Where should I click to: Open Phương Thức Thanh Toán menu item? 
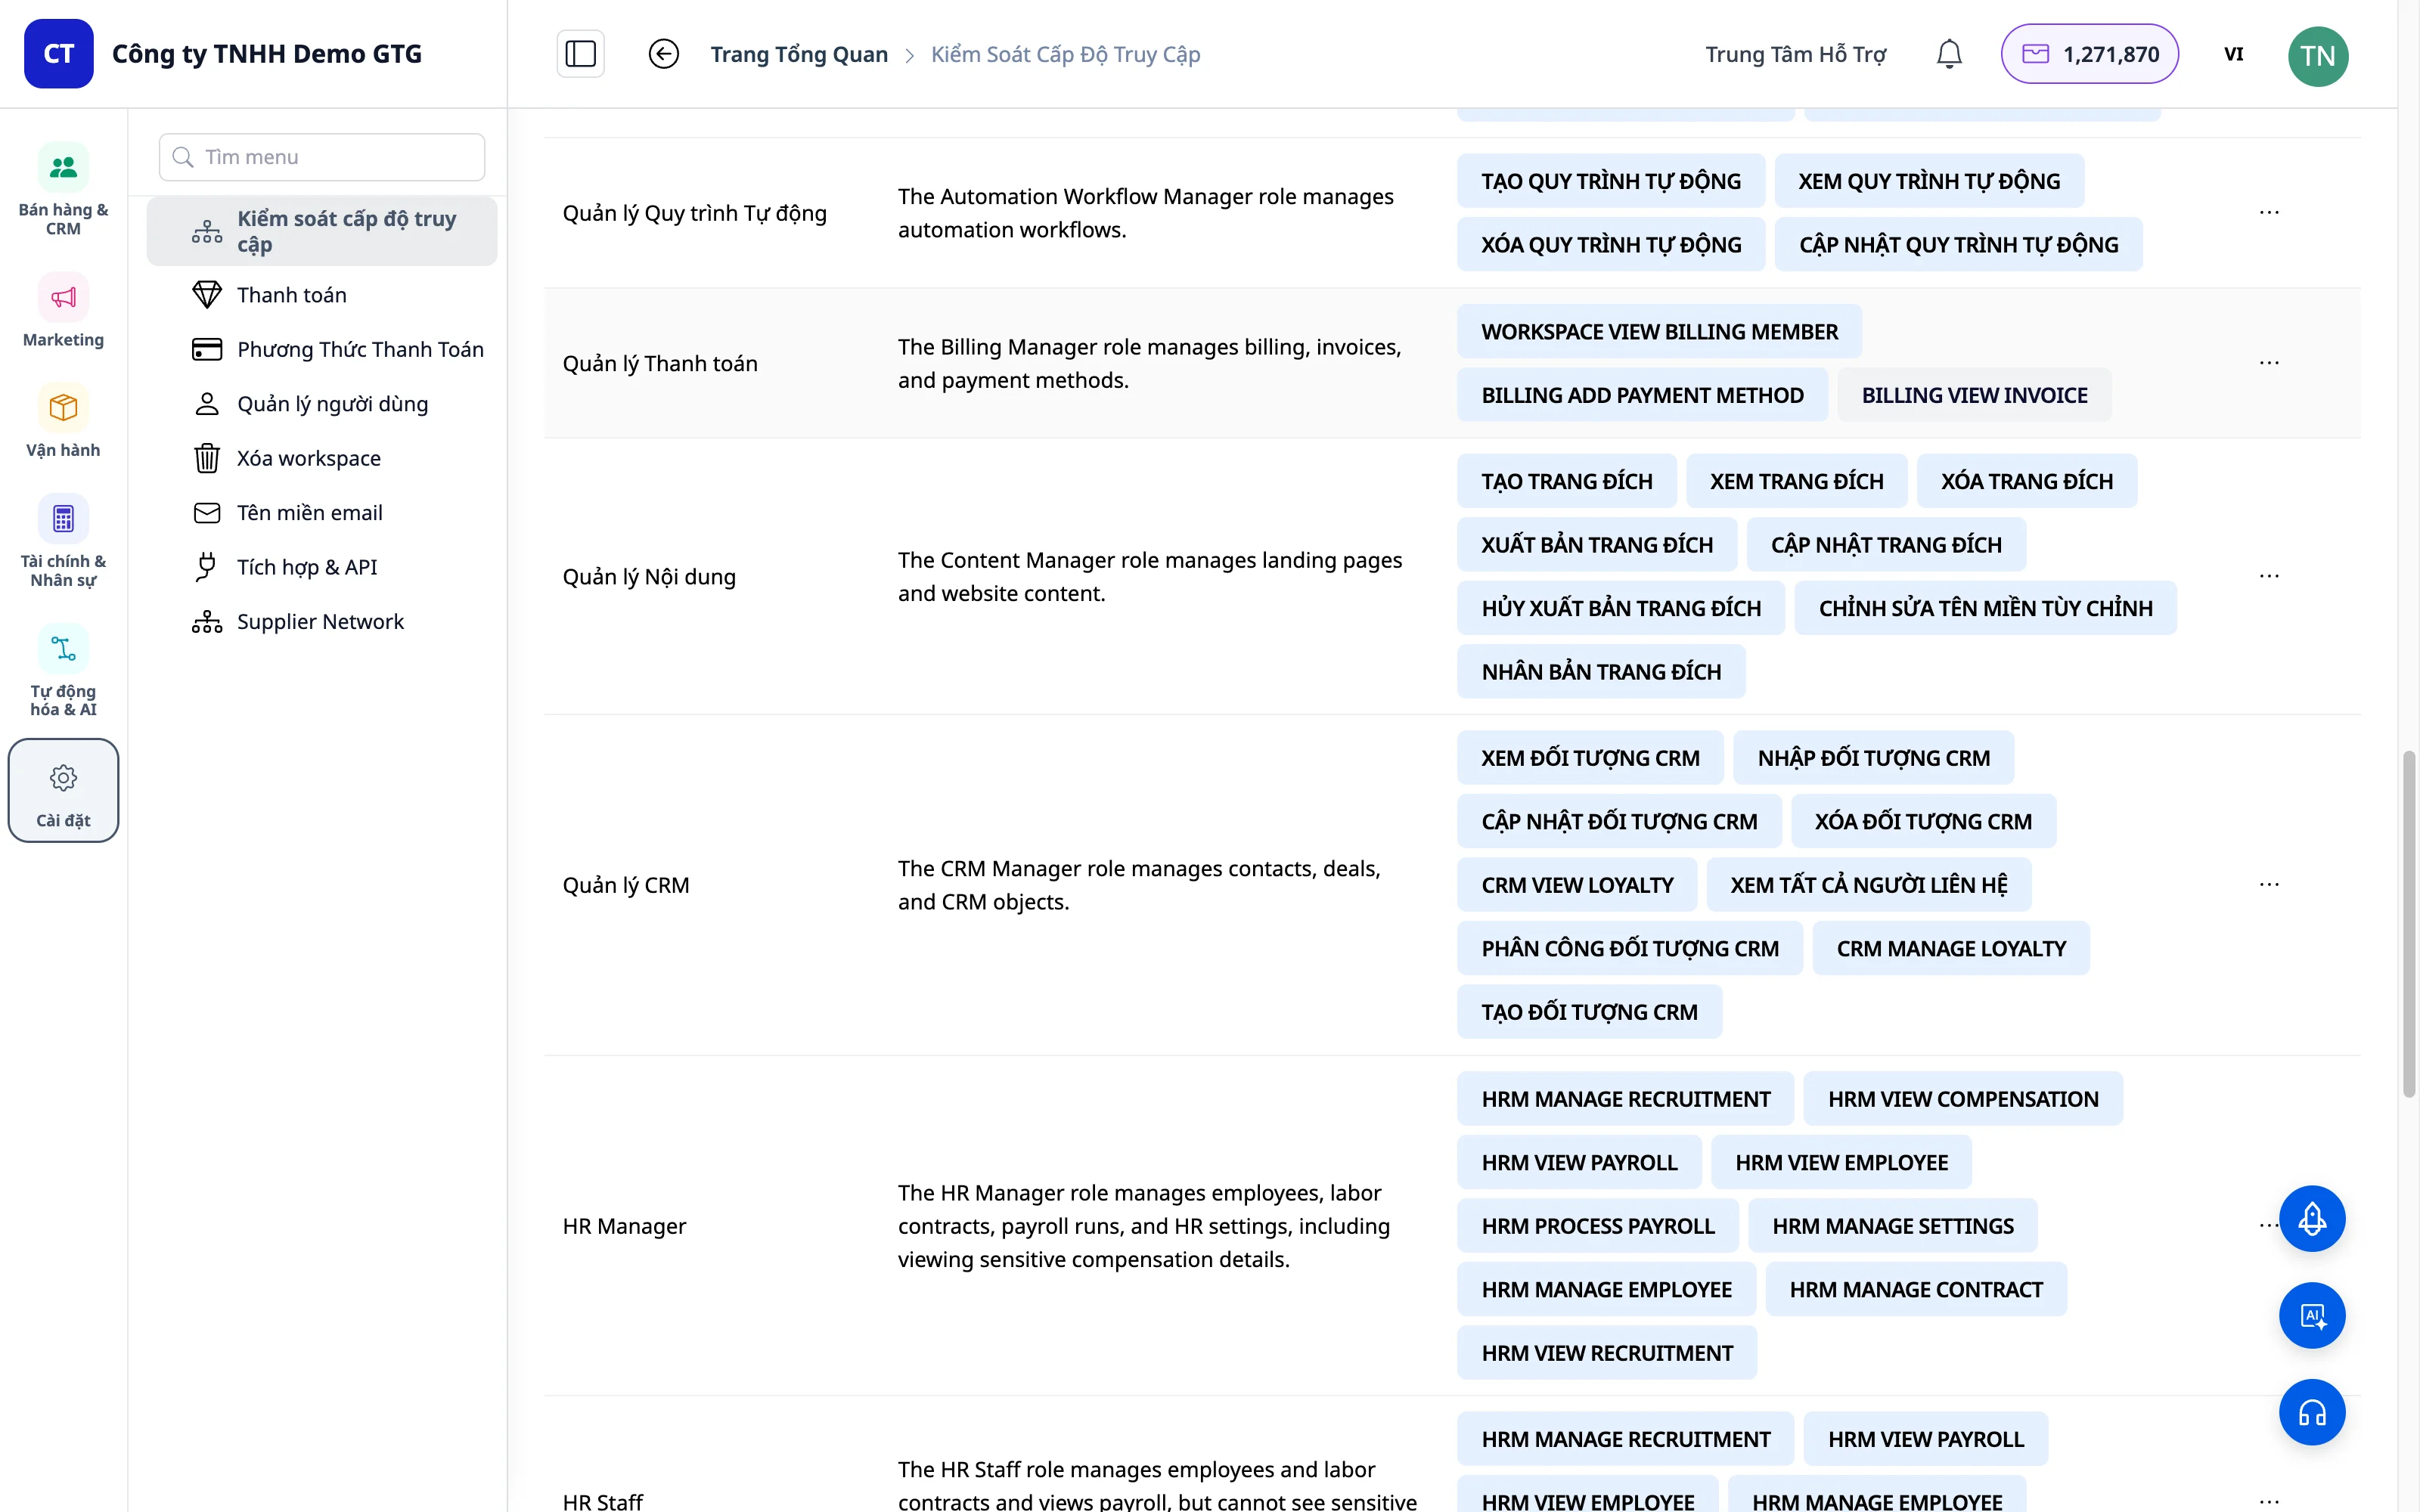click(322, 349)
